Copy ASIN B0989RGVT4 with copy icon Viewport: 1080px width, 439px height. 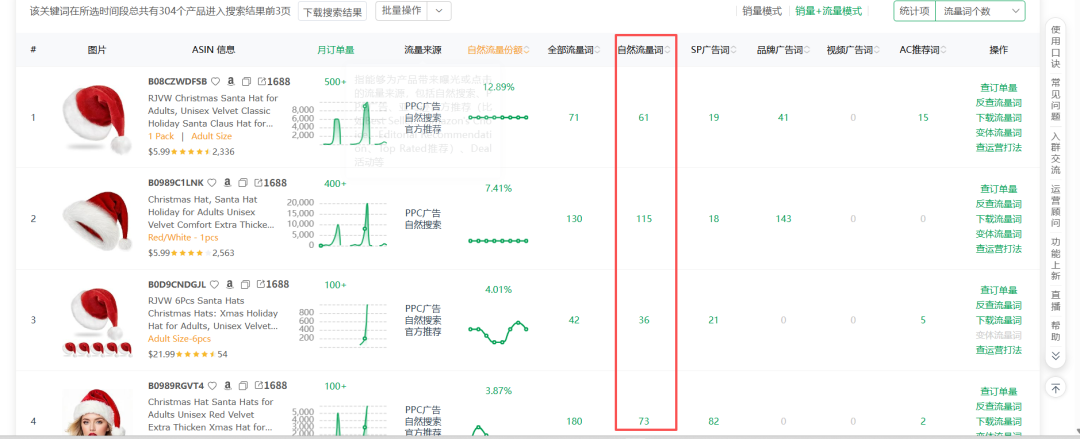click(242, 385)
